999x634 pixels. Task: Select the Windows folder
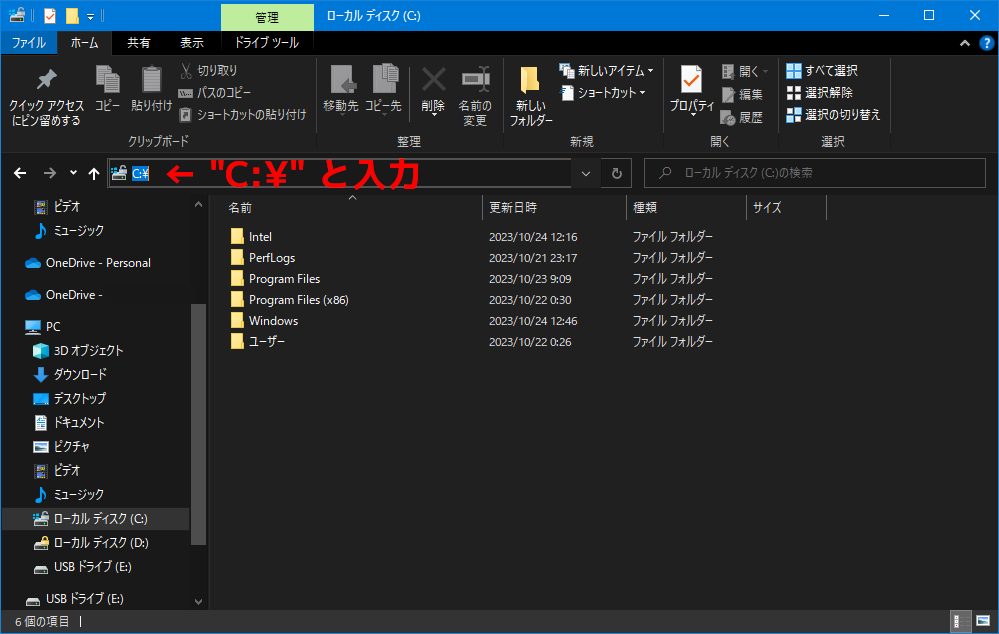coord(273,321)
